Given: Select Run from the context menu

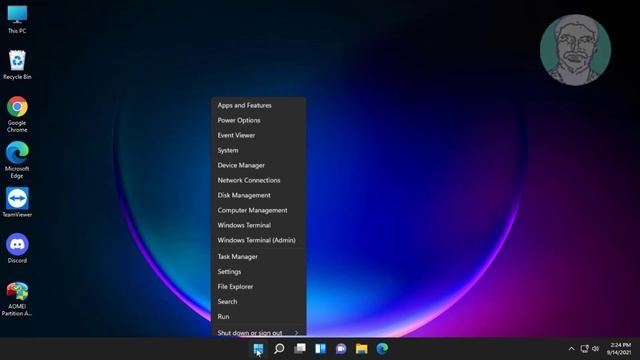Looking at the screenshot, I should click(258, 317).
